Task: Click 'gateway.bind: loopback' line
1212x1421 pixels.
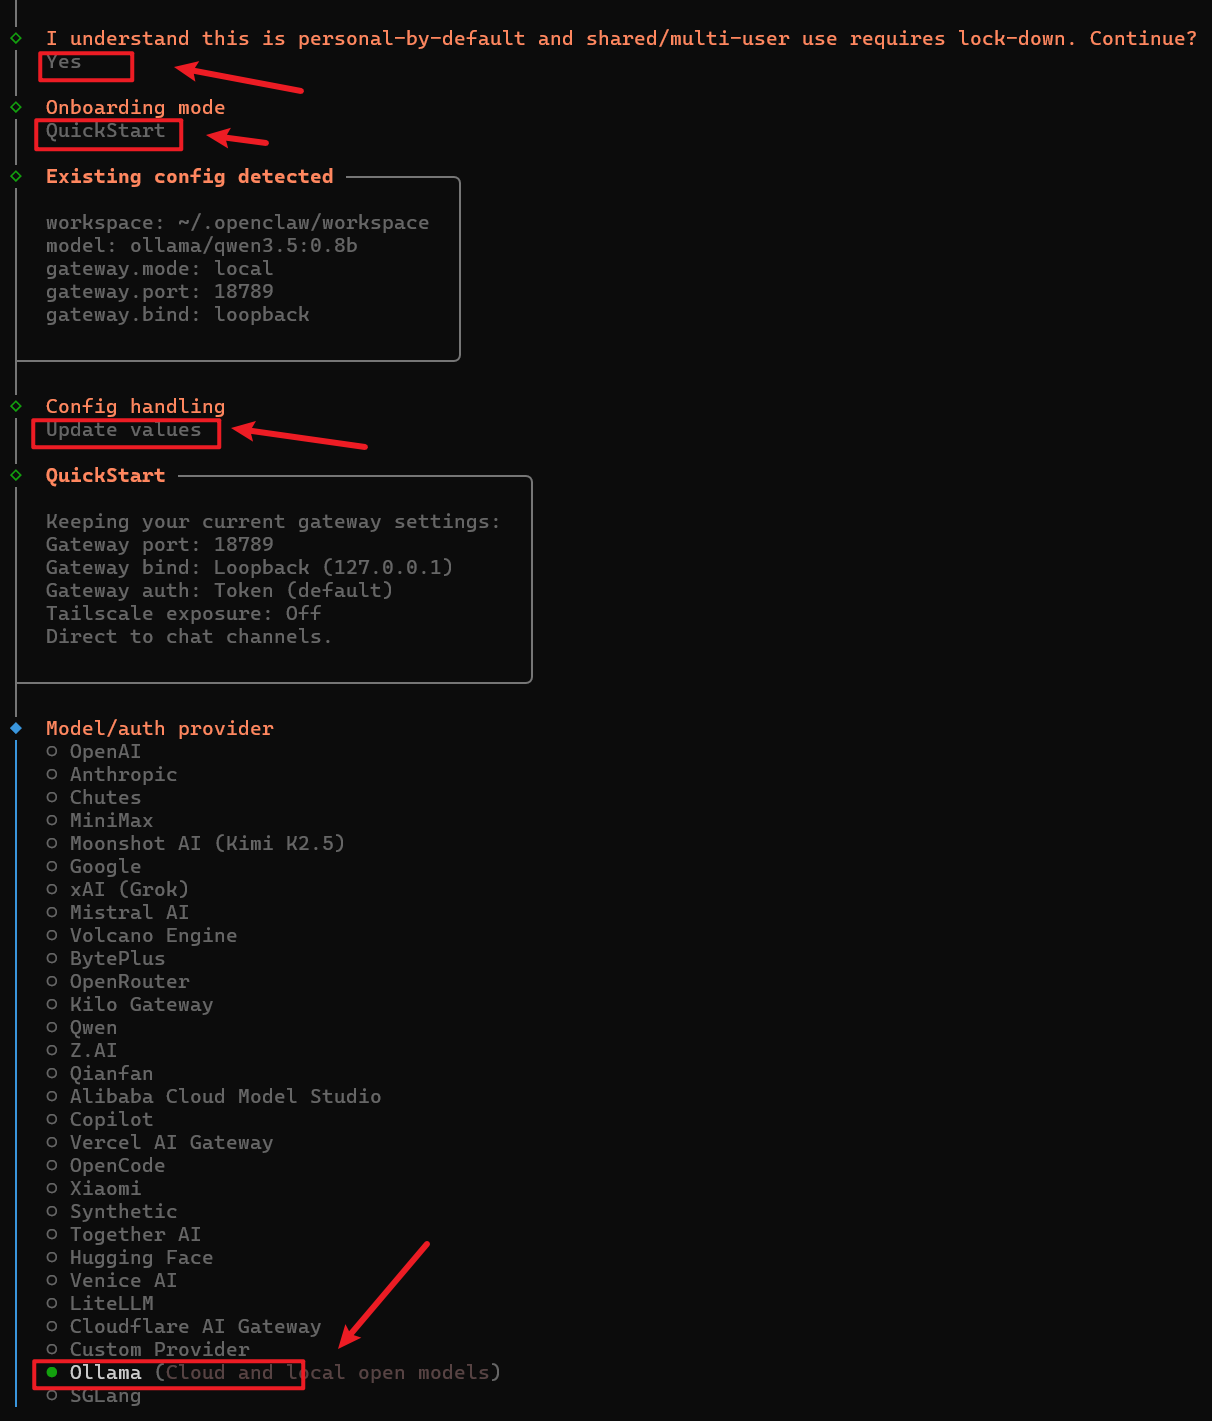Action: [x=178, y=314]
